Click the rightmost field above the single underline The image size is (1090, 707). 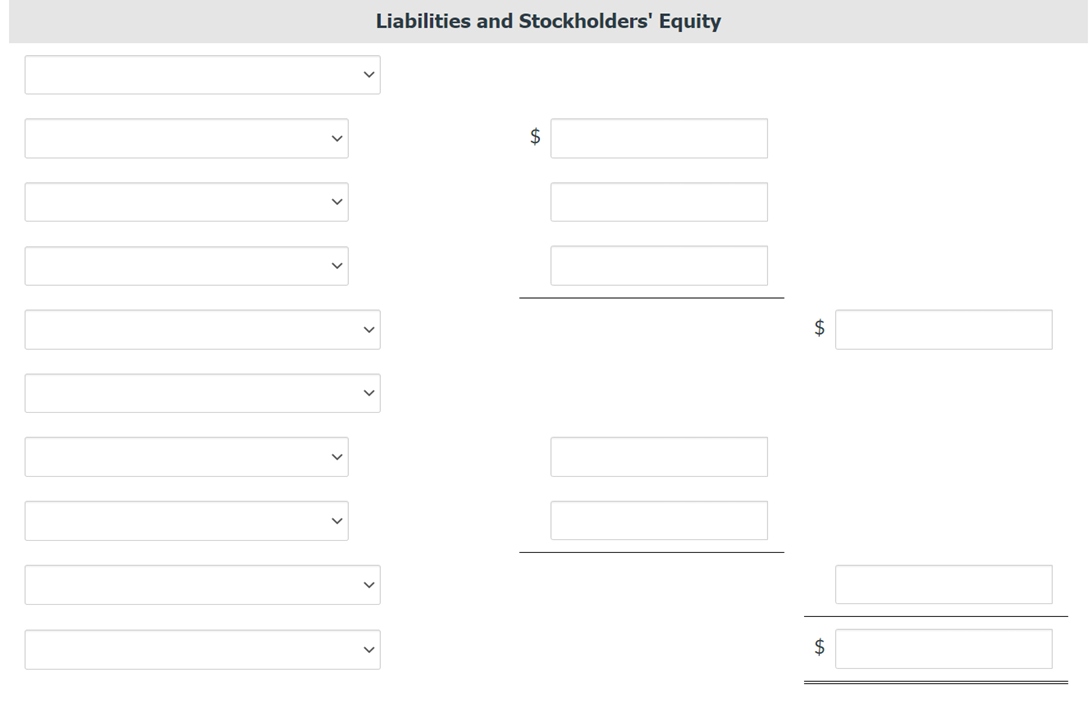(x=944, y=584)
